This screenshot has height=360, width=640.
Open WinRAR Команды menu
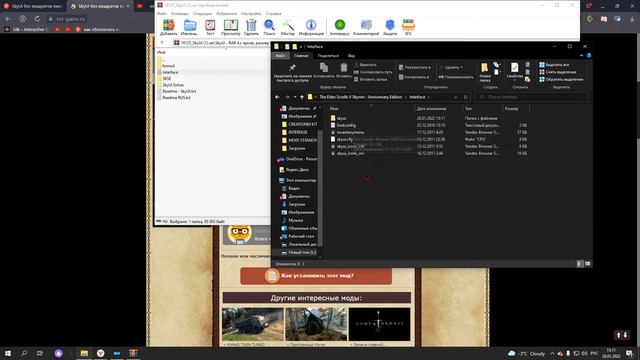pos(180,13)
